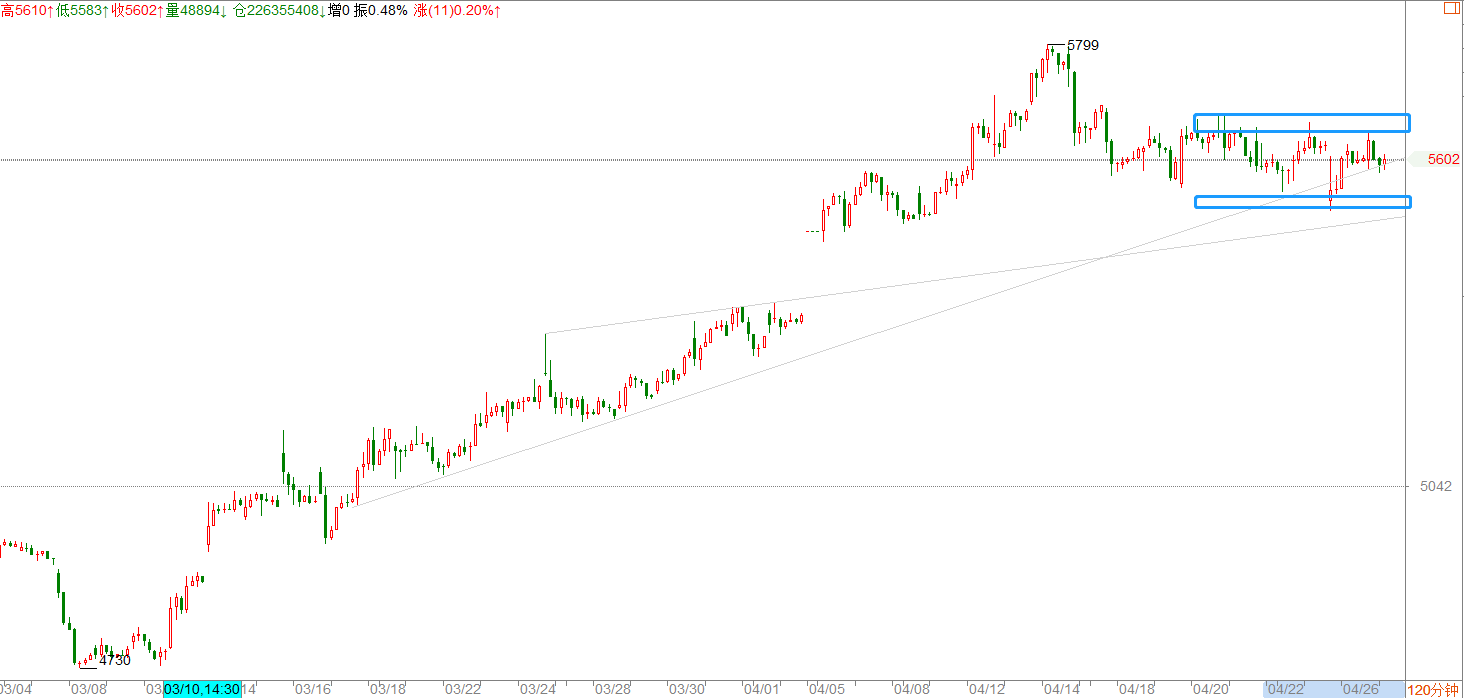Open the 120分钟 period selector
This screenshot has width=1464, height=698.
[x=1432, y=689]
